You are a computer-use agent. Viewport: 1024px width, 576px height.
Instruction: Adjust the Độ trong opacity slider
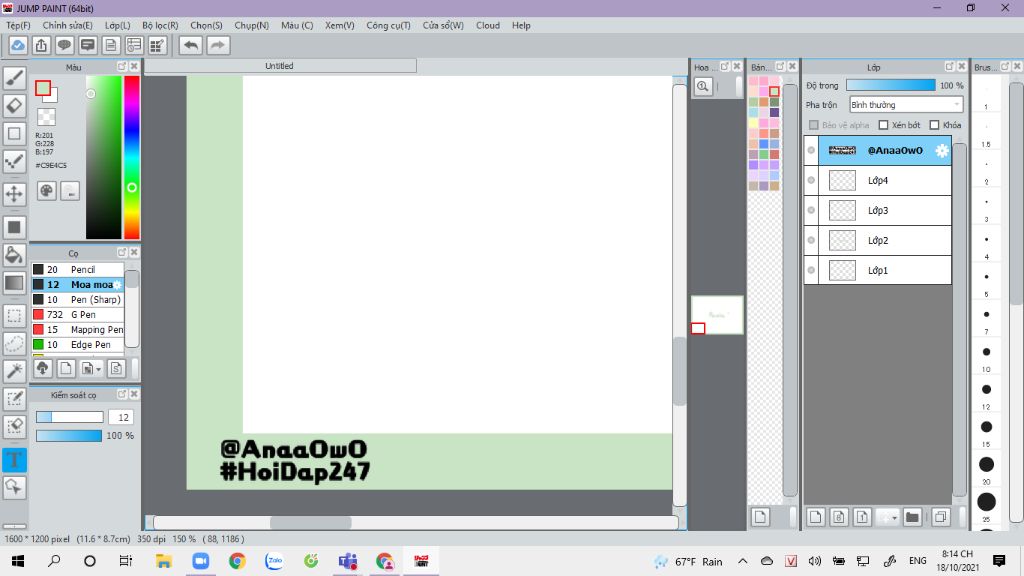[891, 86]
